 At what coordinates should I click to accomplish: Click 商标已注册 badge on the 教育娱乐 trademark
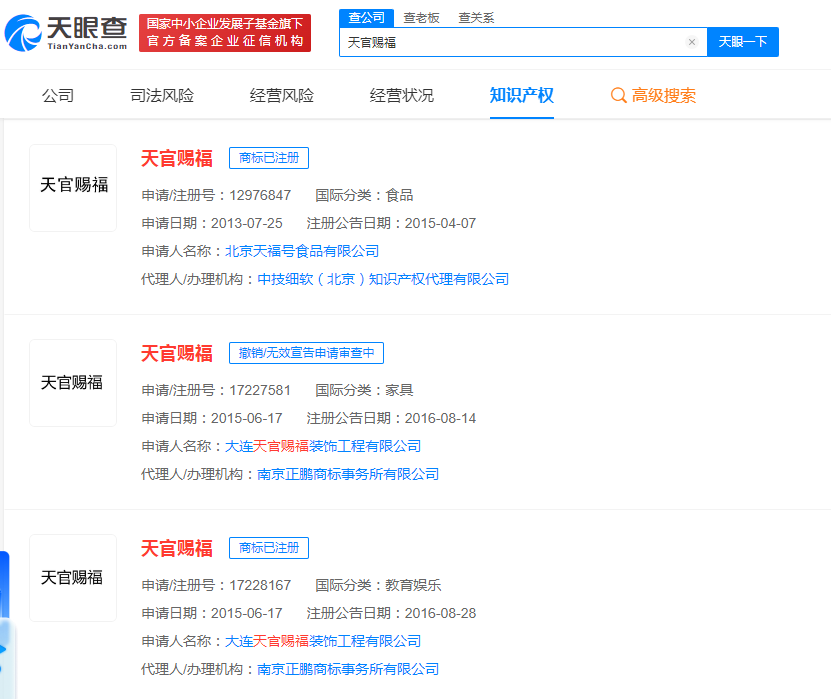269,548
